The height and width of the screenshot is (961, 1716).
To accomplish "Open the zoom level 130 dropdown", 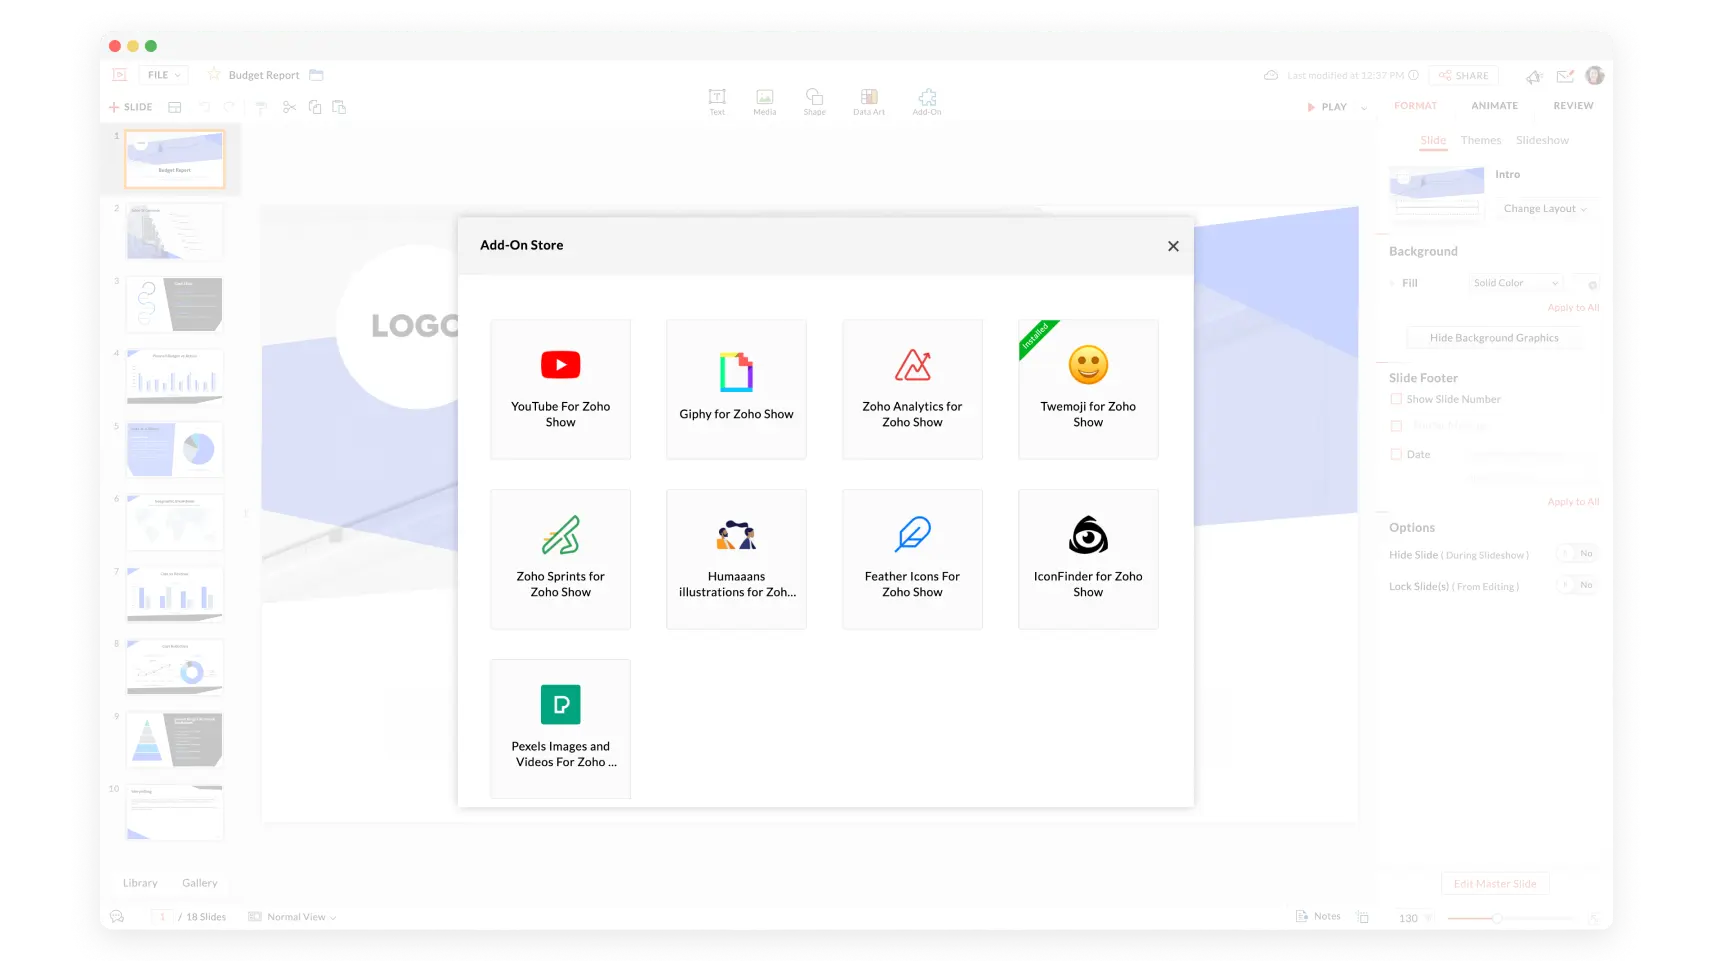I will tap(1414, 918).
